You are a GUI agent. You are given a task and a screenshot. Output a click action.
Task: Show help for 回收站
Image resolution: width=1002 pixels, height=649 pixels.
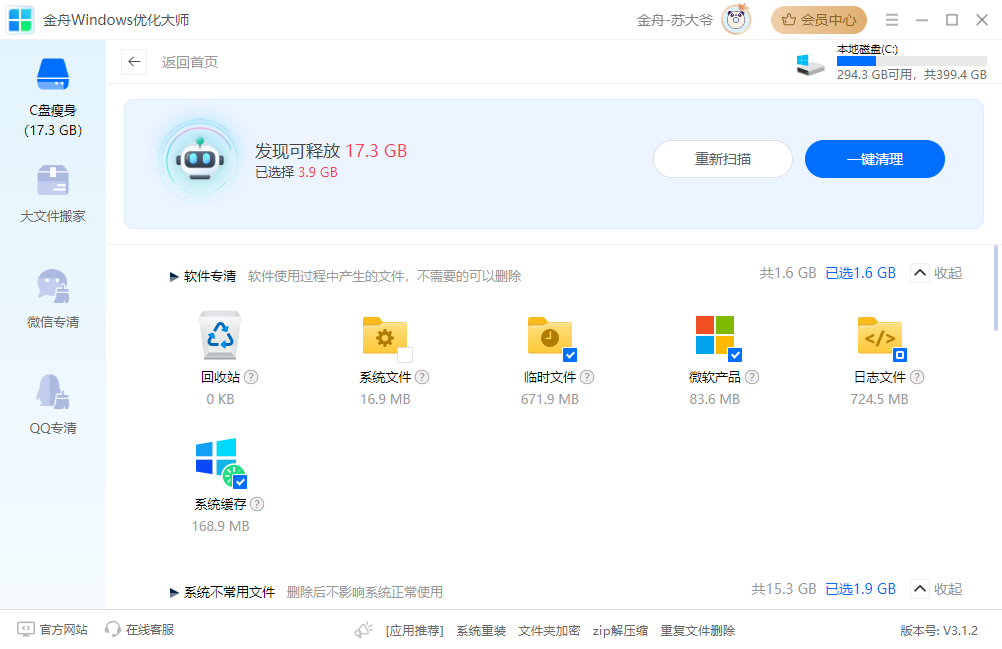click(x=251, y=377)
